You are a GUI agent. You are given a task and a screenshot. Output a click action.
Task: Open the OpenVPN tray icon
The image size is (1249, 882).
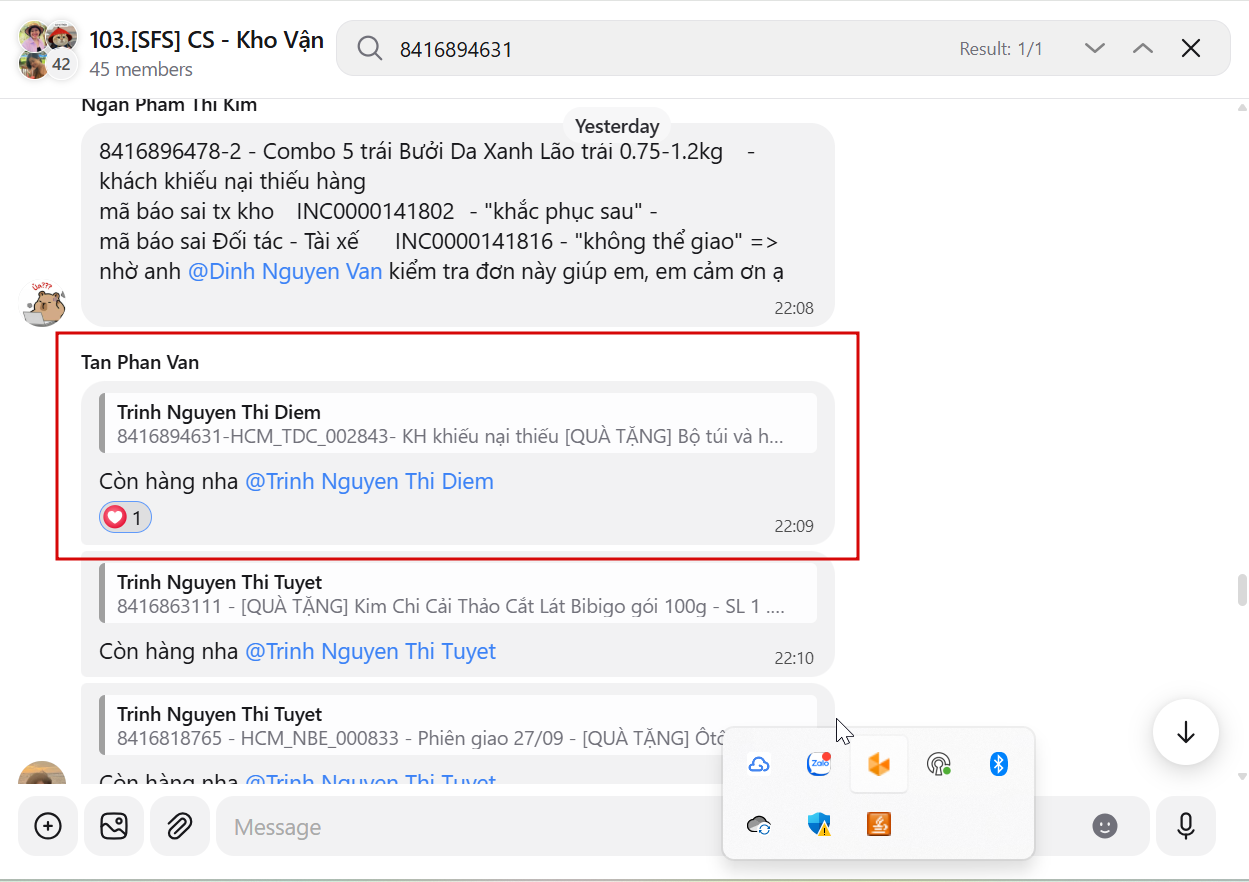point(938,765)
